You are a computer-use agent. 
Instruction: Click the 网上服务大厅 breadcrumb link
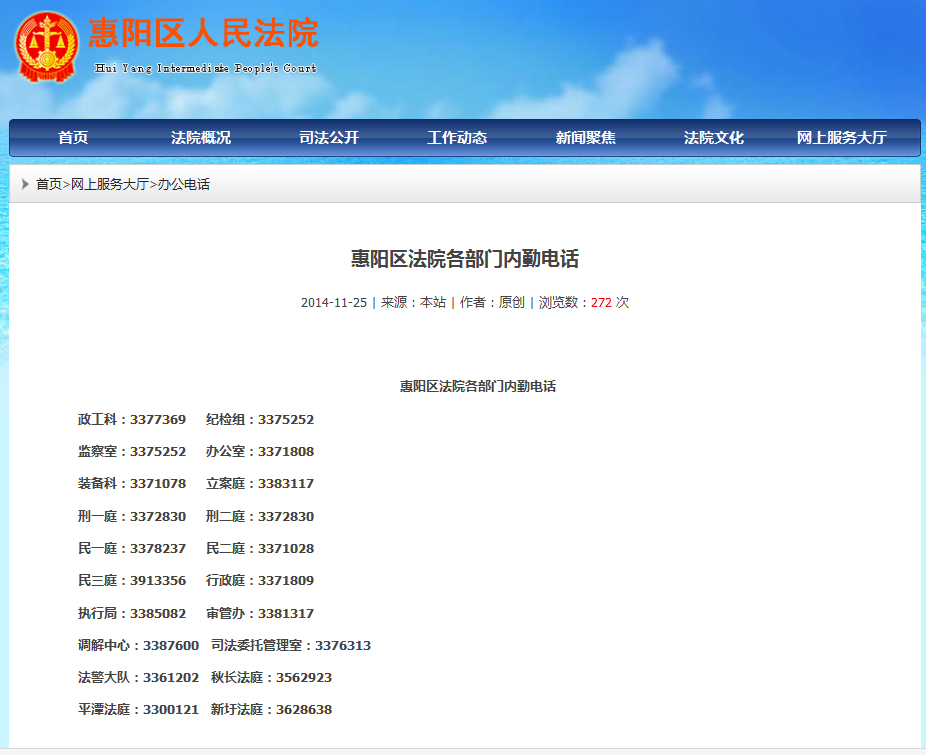(109, 184)
